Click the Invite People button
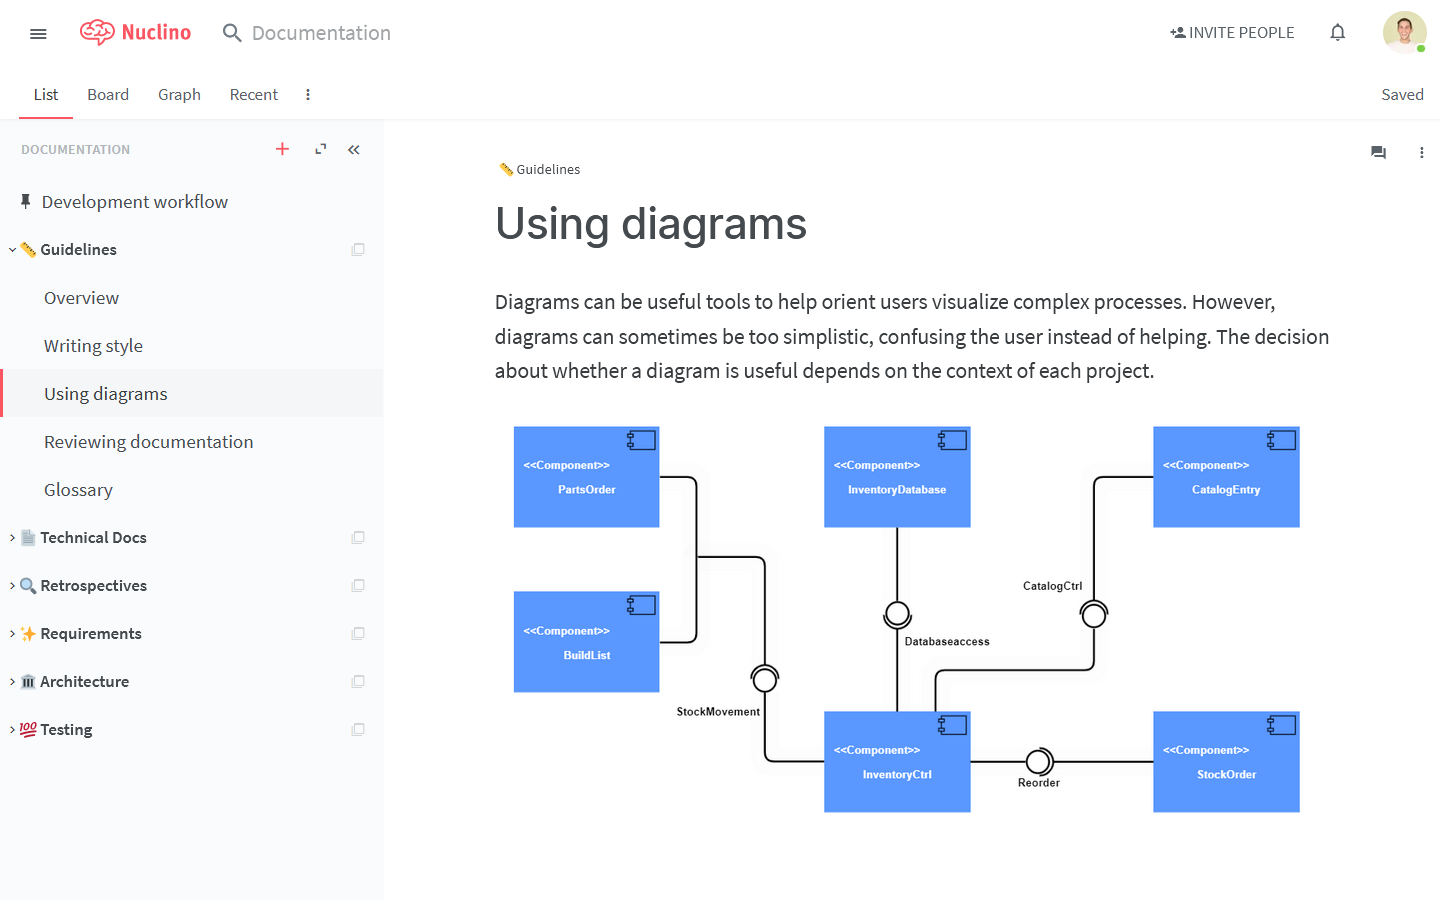The image size is (1440, 900). pos(1232,33)
